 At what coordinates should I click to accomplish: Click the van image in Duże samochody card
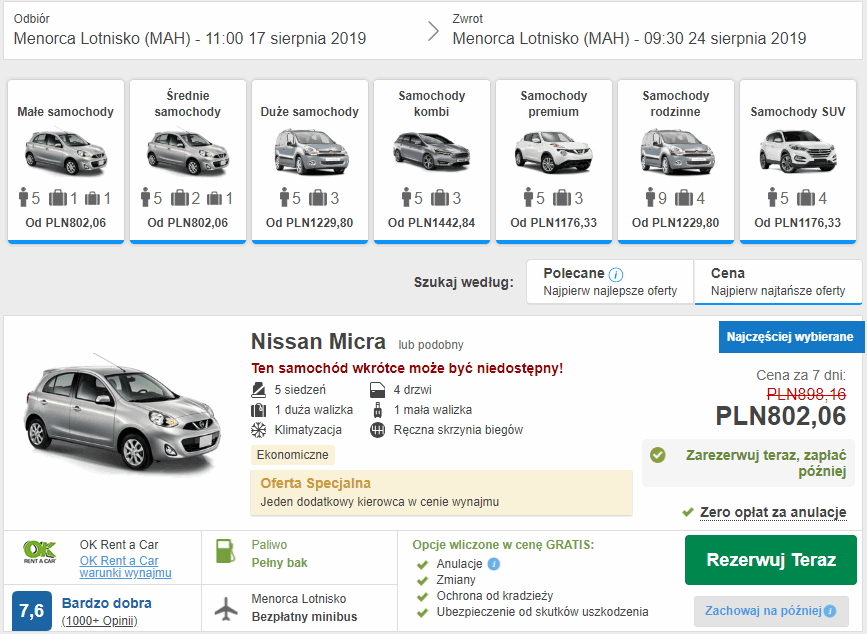point(311,151)
